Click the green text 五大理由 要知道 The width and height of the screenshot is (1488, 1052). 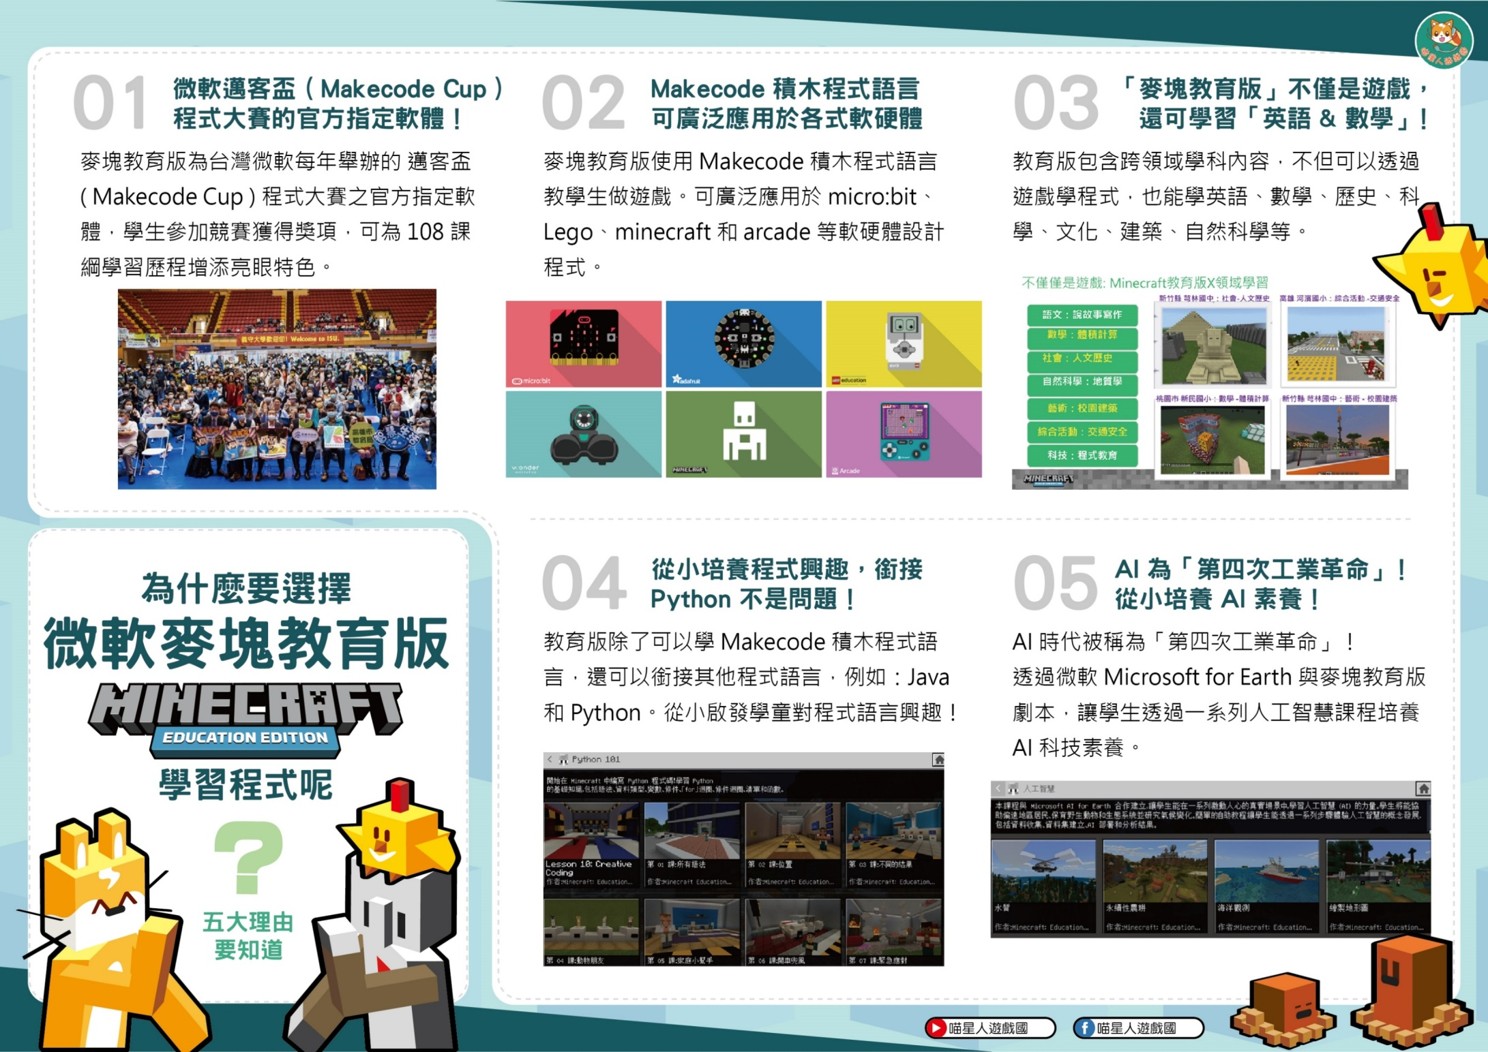click(248, 935)
